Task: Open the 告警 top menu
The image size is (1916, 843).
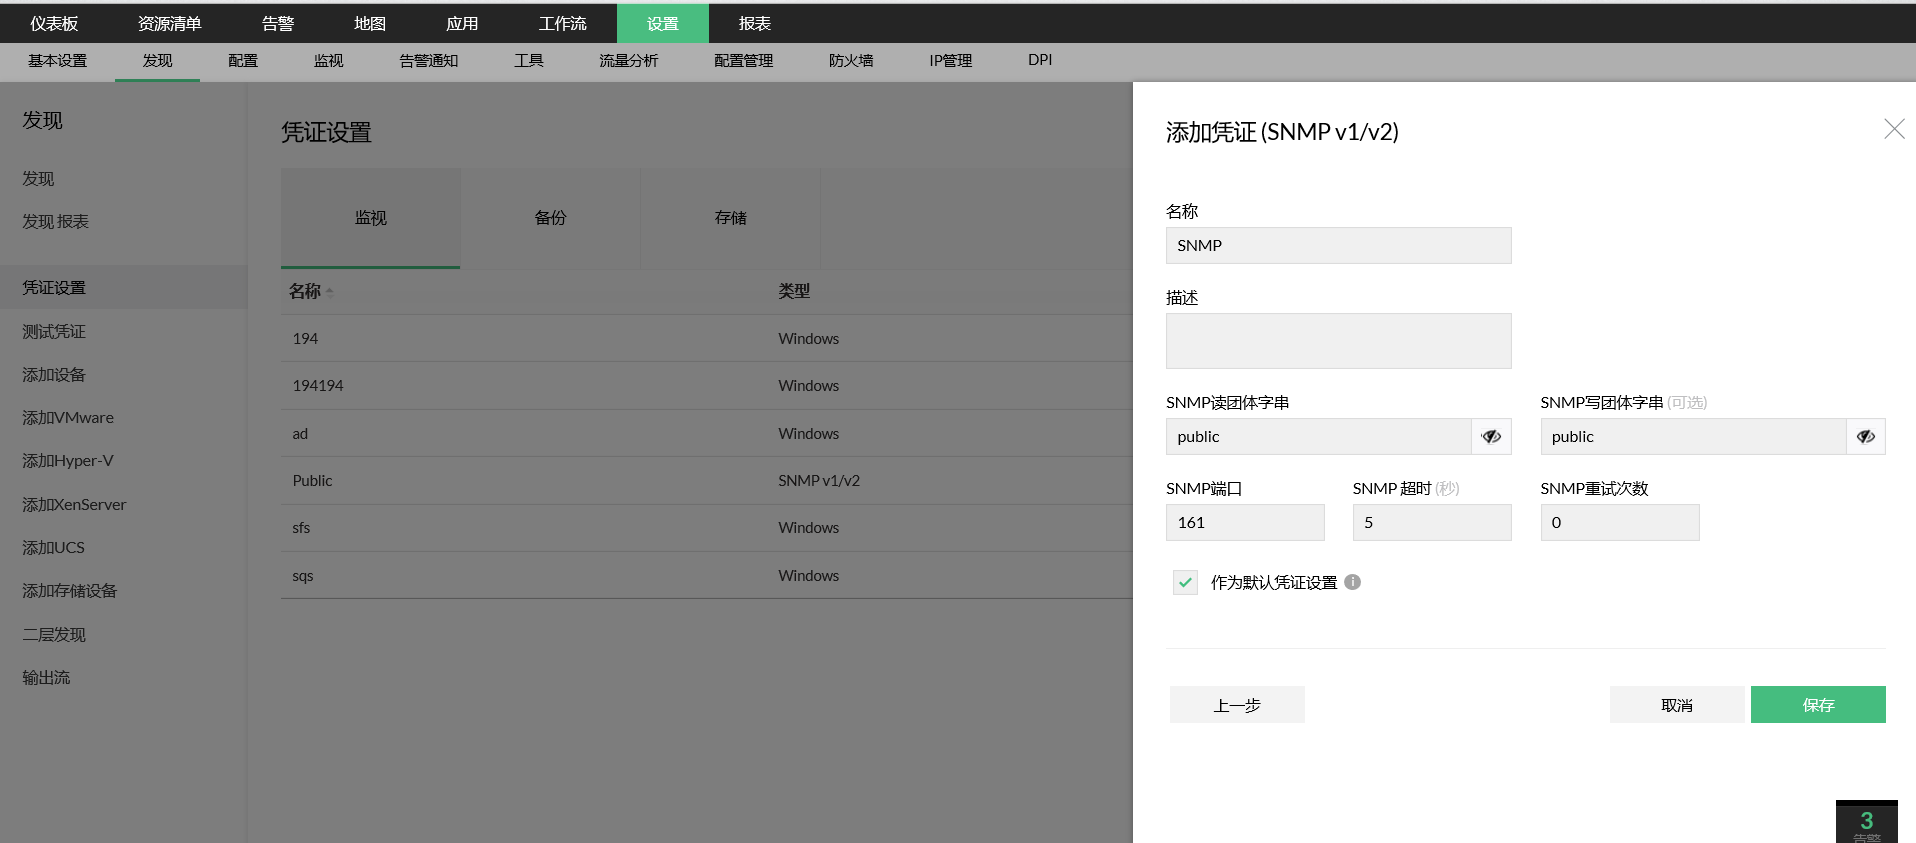Action: 278,23
